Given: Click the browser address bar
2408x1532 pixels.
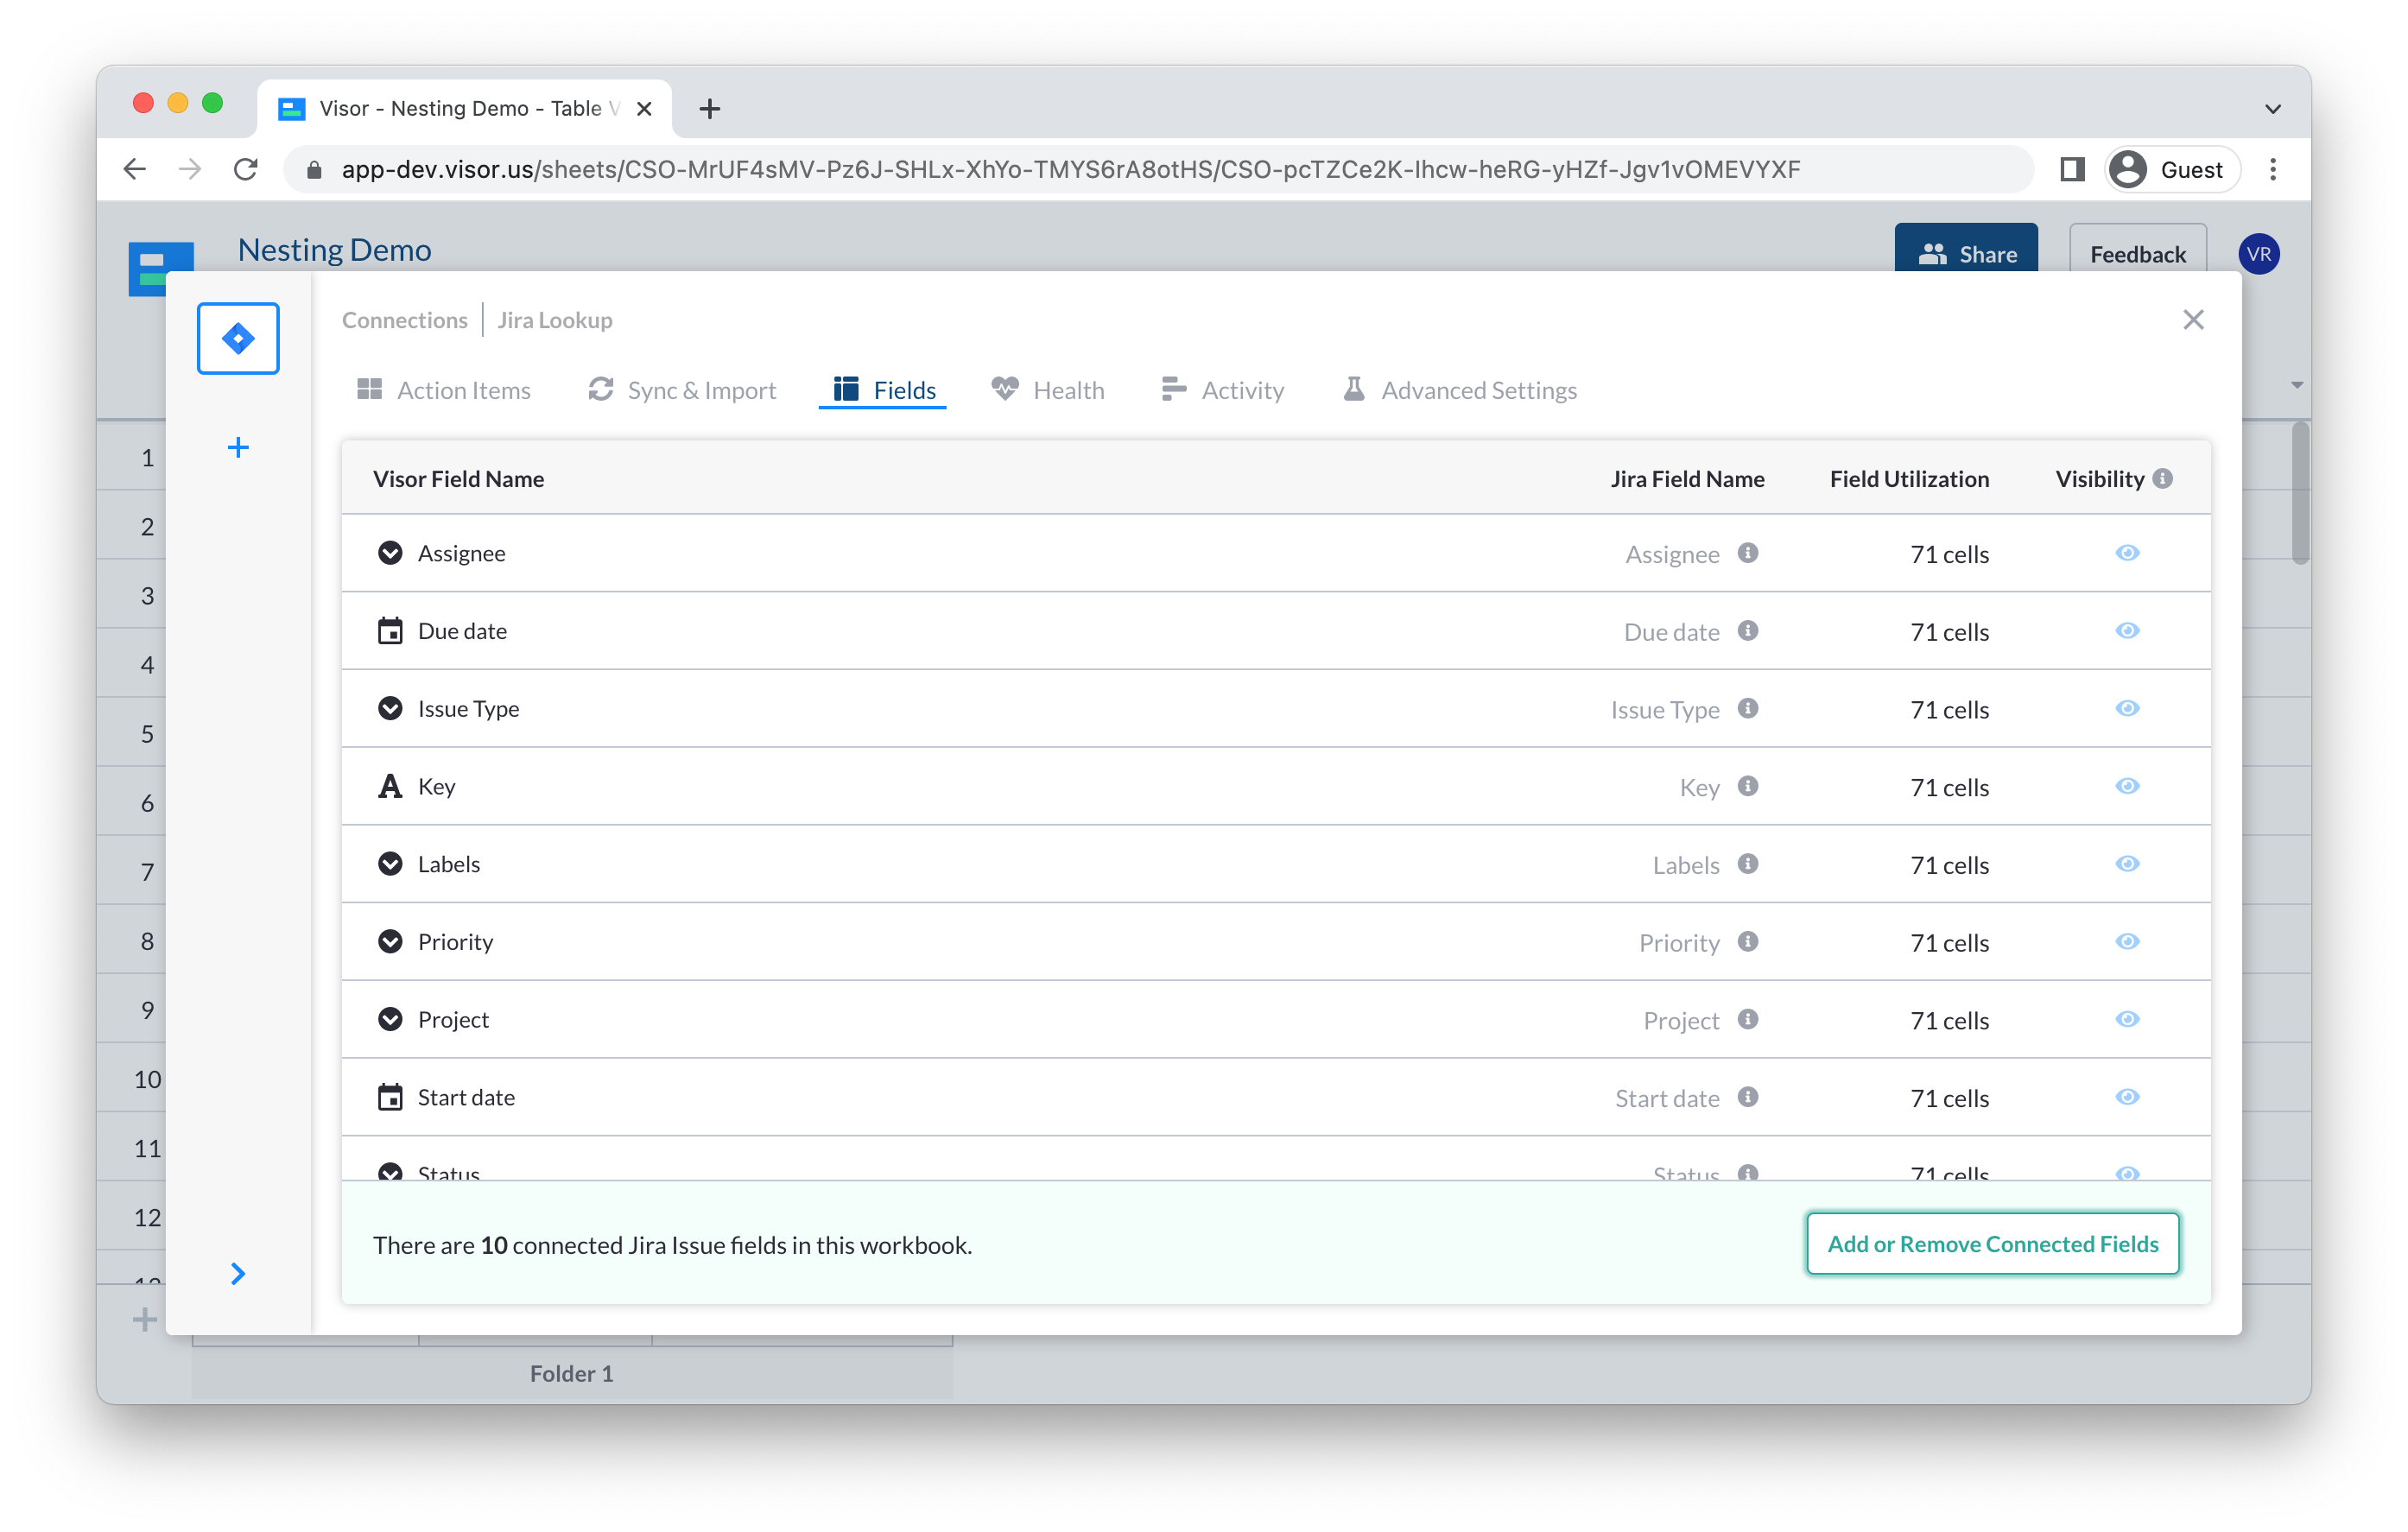Looking at the screenshot, I should tap(1160, 169).
